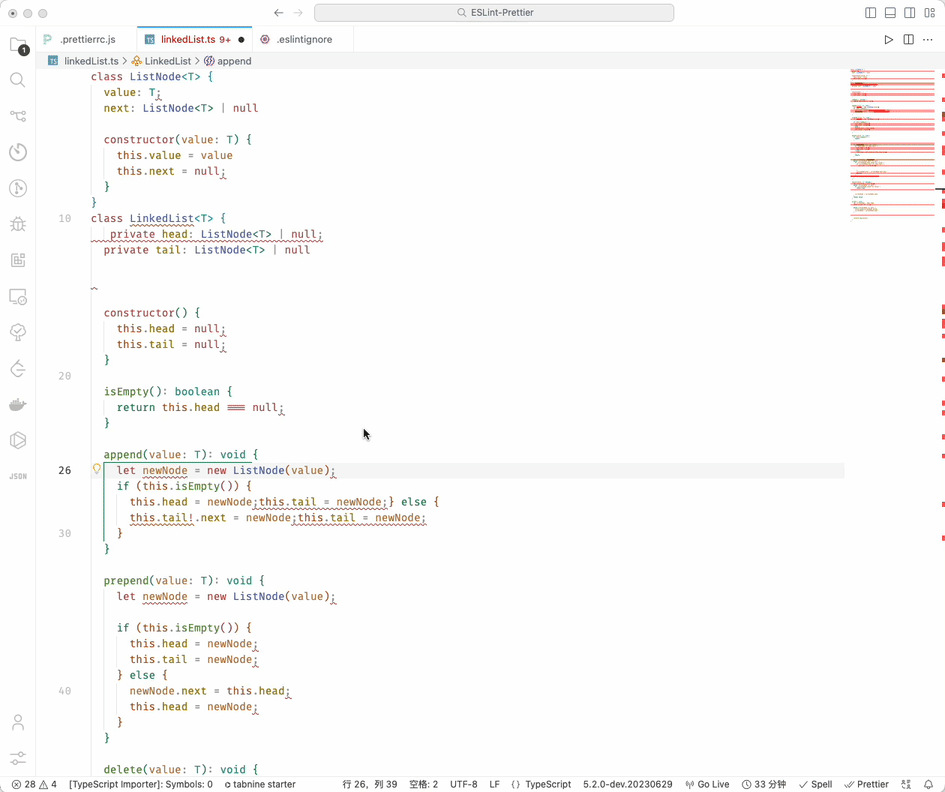Click the translate icon in status bar
945x792 pixels.
point(906,784)
